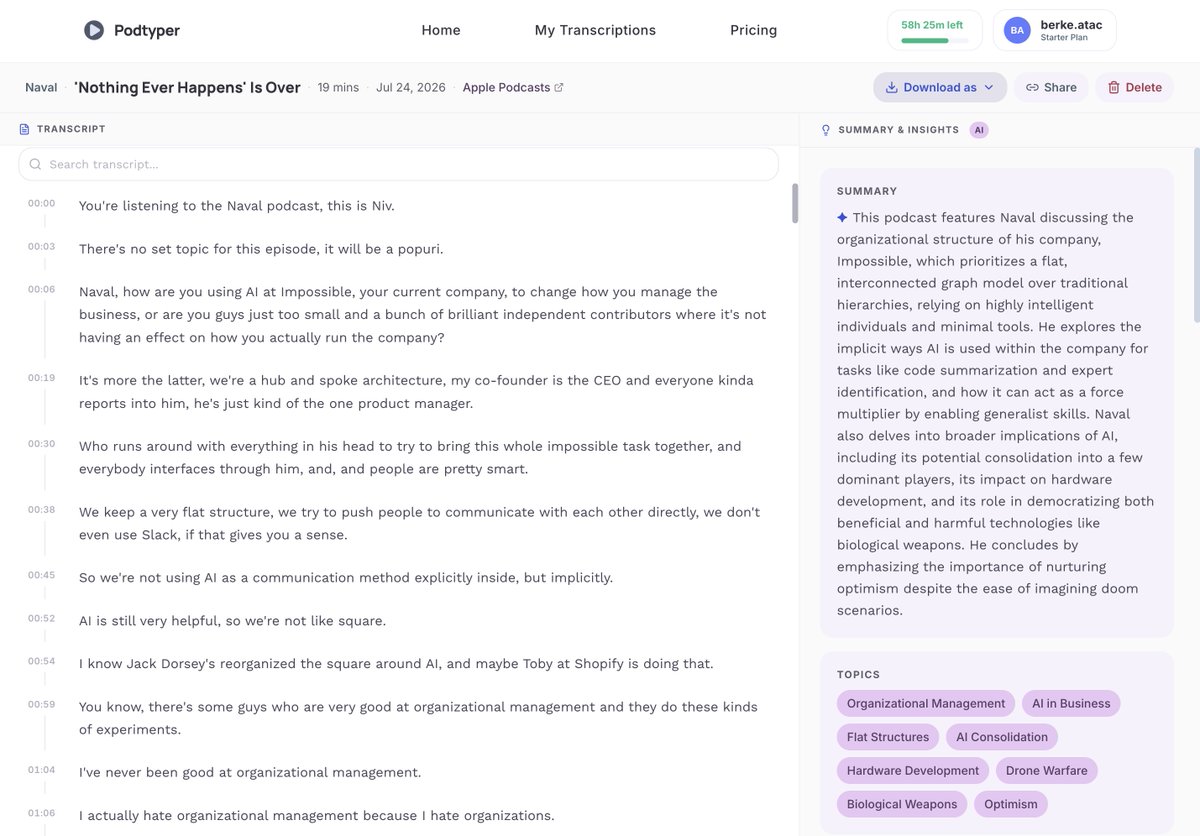Jump to timestamp 00:38
This screenshot has width=1200, height=836.
pyautogui.click(x=41, y=510)
